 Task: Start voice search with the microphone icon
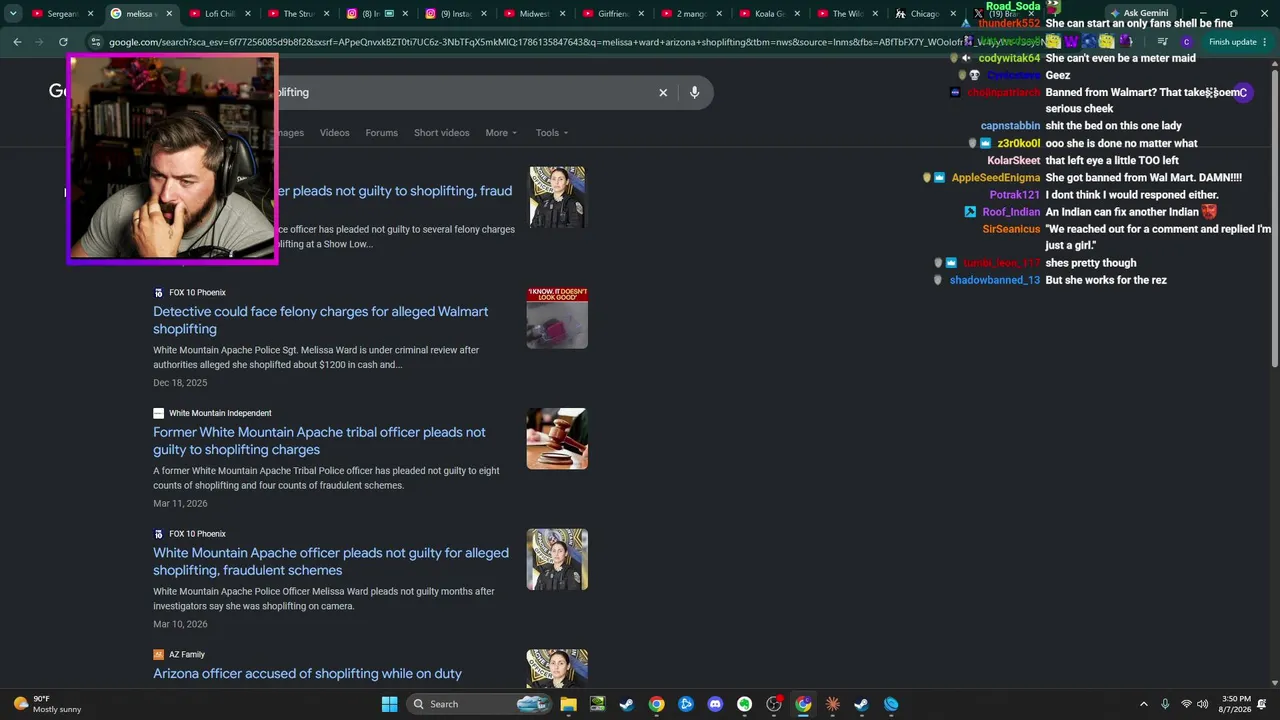(694, 92)
